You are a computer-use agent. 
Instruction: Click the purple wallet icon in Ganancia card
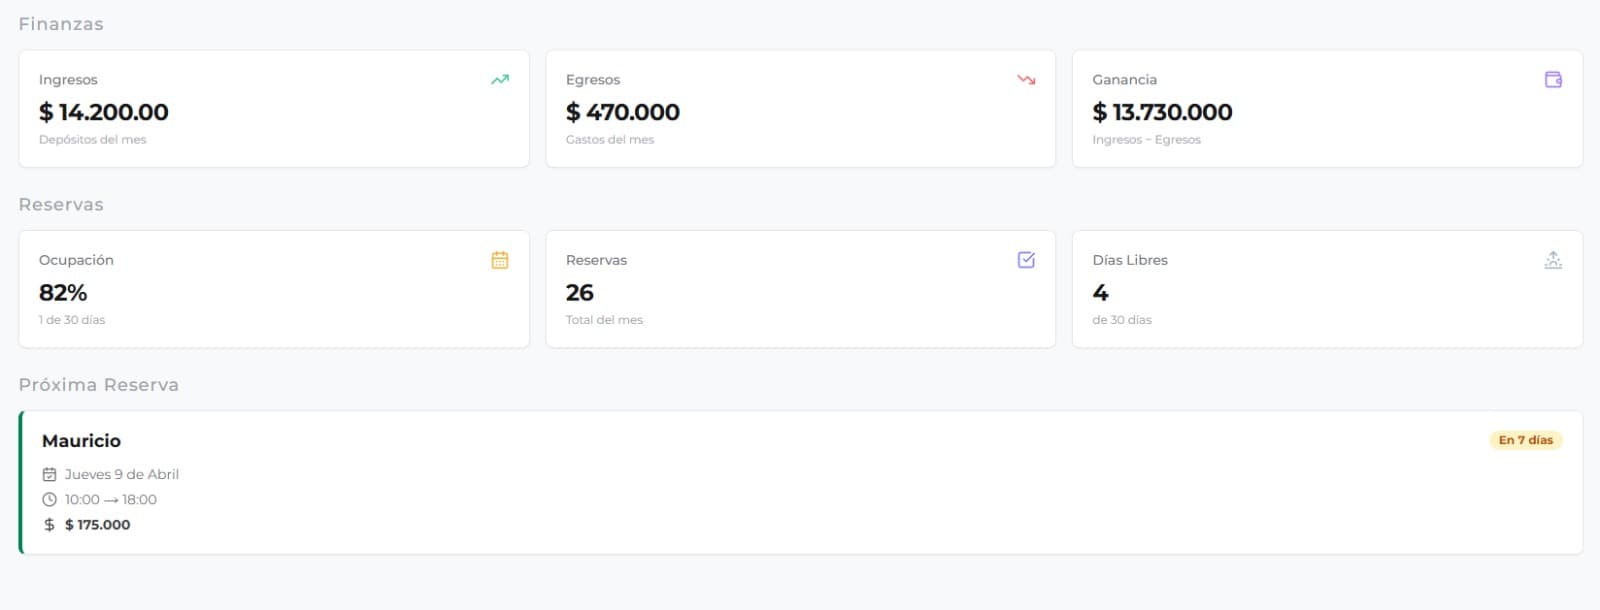tap(1553, 80)
